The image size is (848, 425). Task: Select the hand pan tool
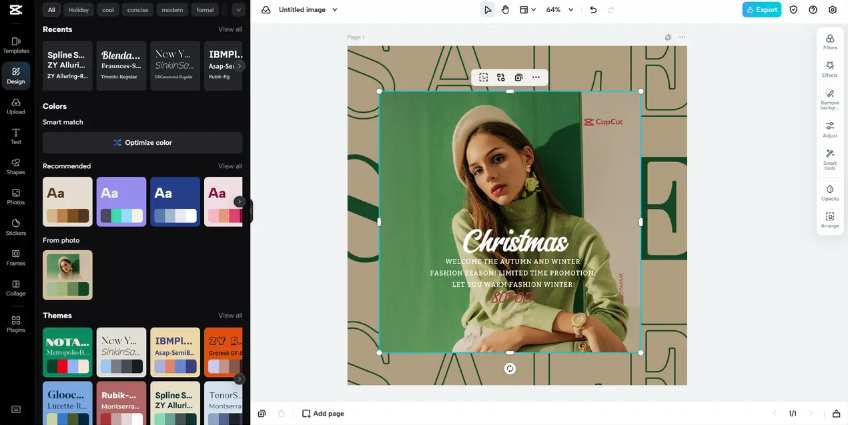tap(505, 10)
